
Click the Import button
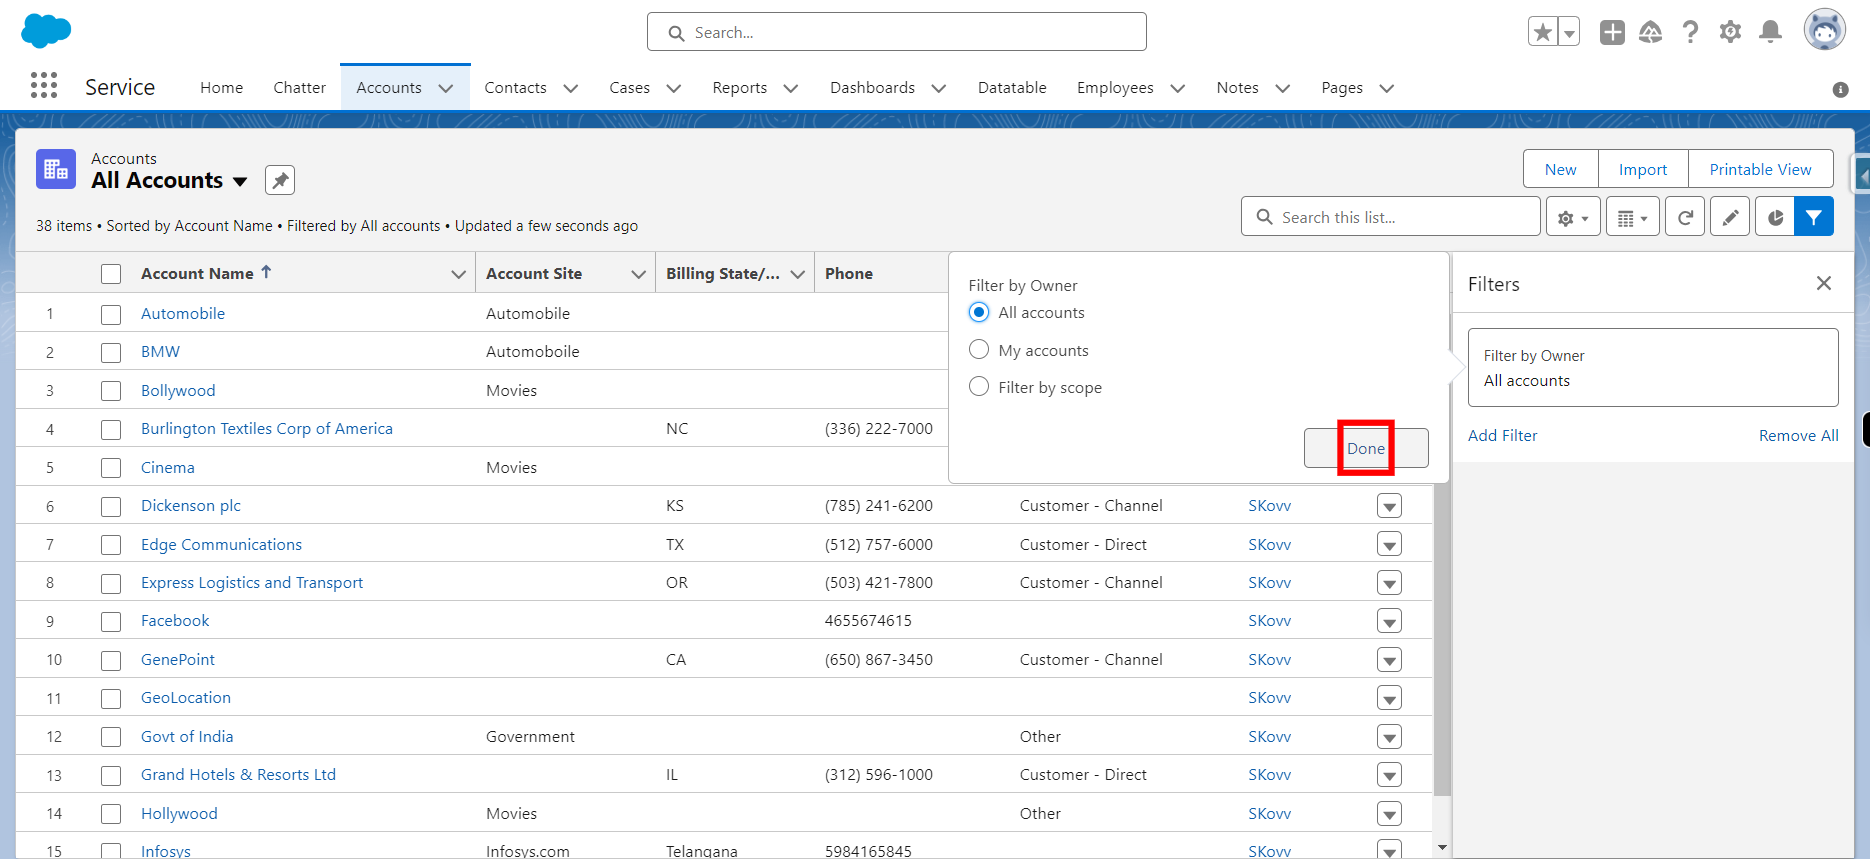[1643, 169]
